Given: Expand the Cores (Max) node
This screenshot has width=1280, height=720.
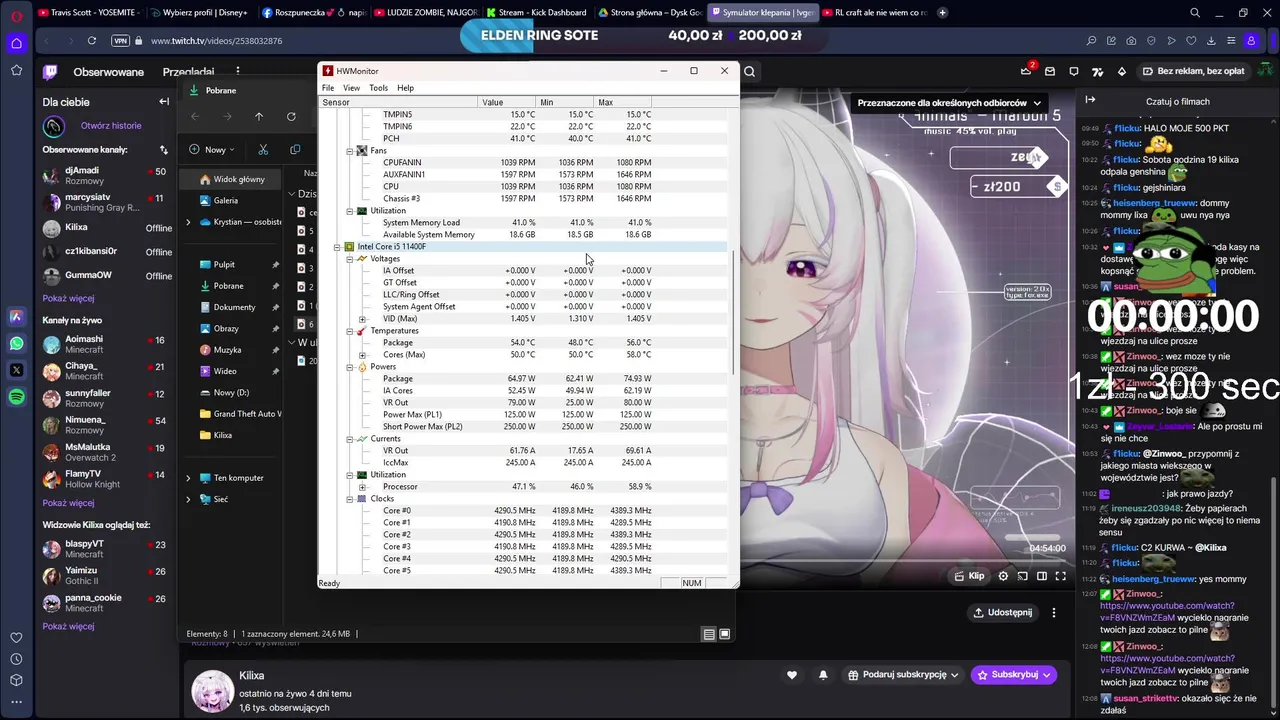Looking at the screenshot, I should click(362, 355).
